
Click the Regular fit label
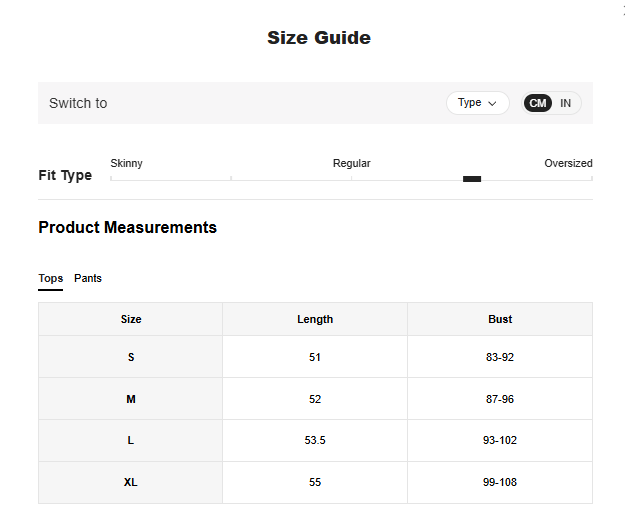(351, 163)
